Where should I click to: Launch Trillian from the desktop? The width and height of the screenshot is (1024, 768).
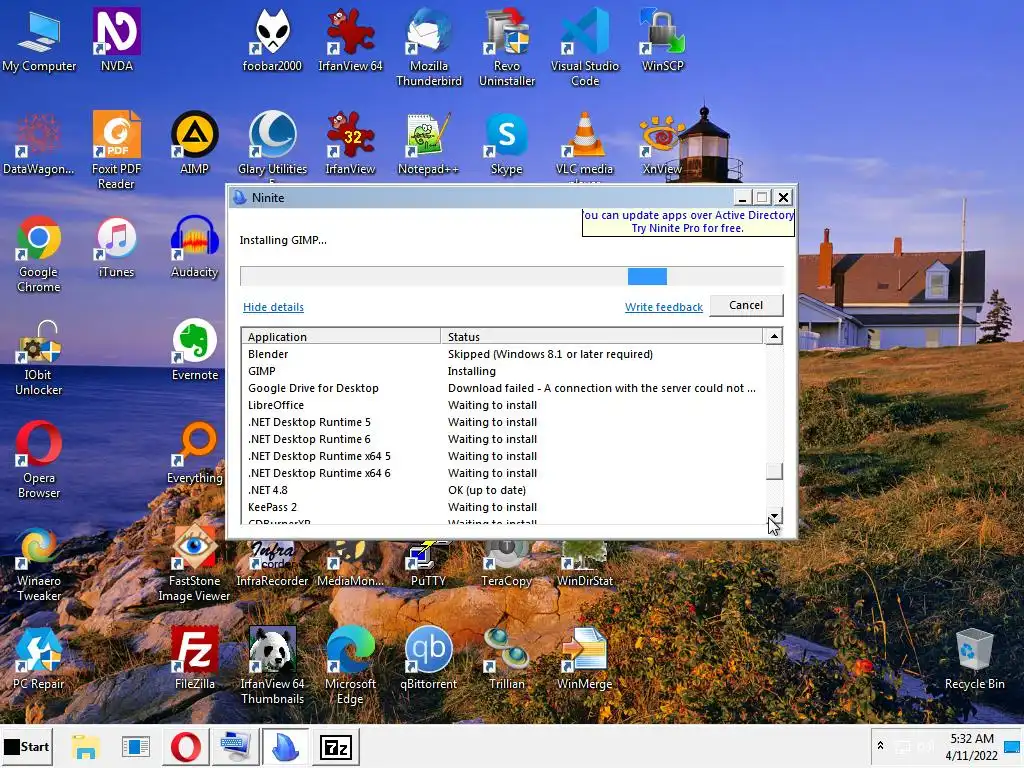pyautogui.click(x=507, y=658)
